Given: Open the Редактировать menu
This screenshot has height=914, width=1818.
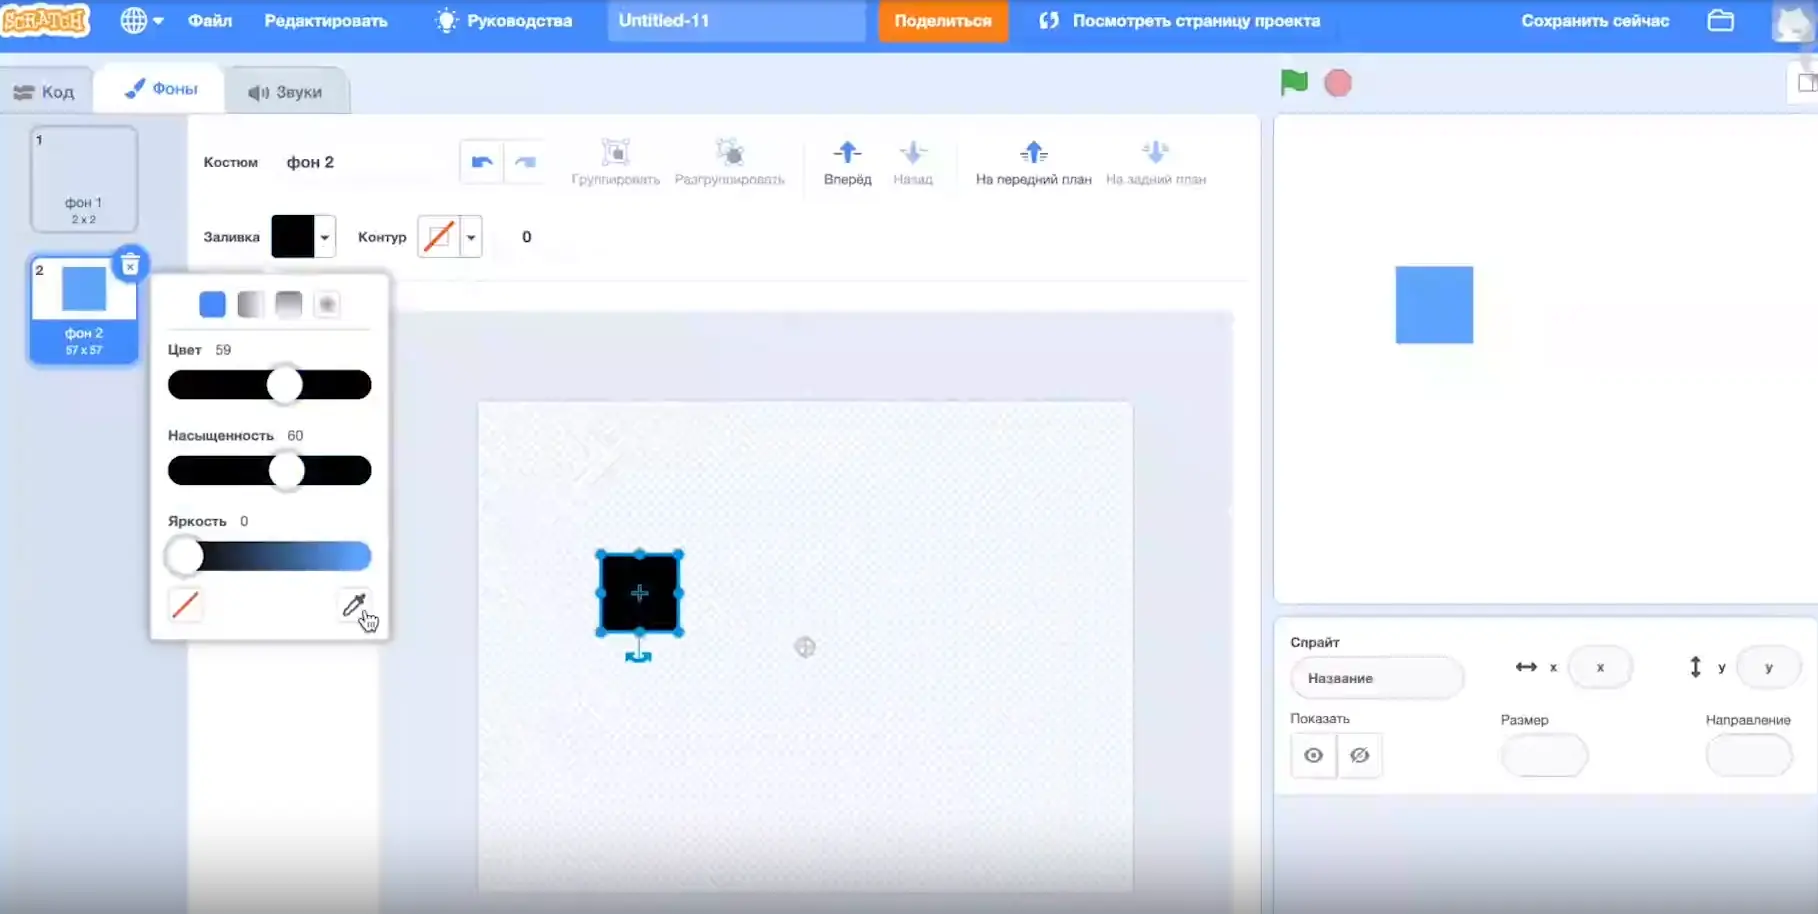Looking at the screenshot, I should pos(326,20).
